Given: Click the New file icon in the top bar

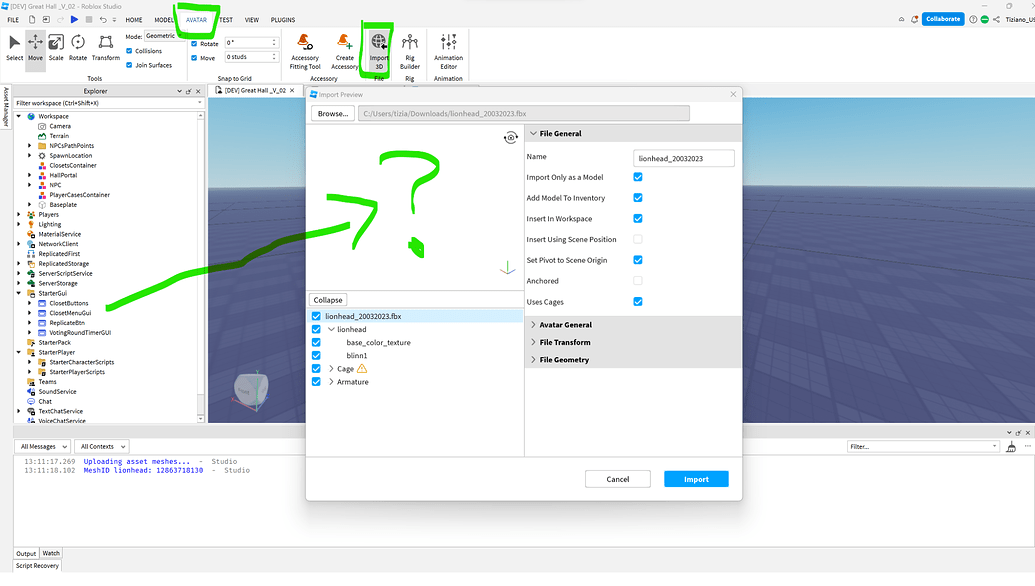Looking at the screenshot, I should coord(32,20).
